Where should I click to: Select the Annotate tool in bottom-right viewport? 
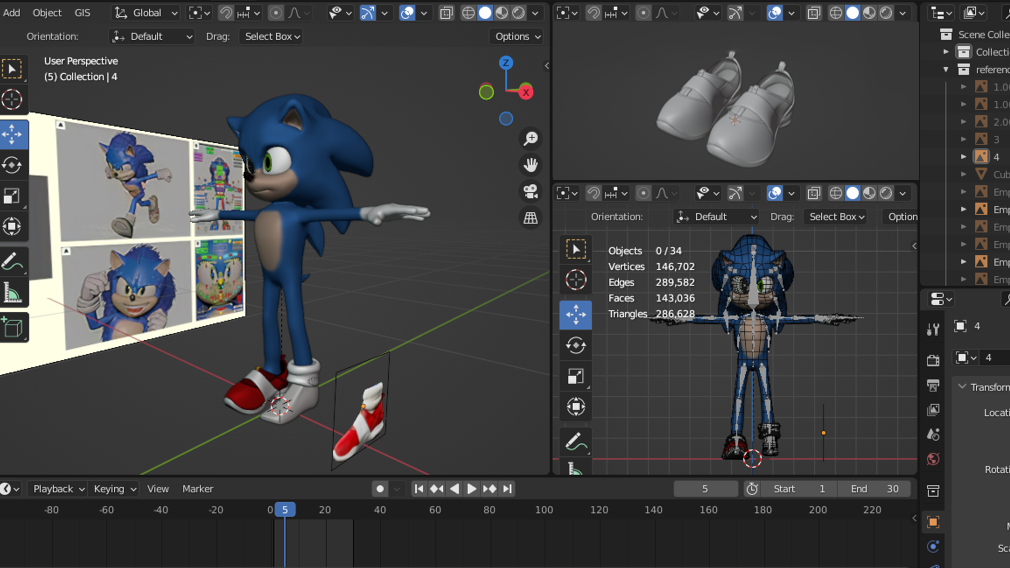click(575, 441)
